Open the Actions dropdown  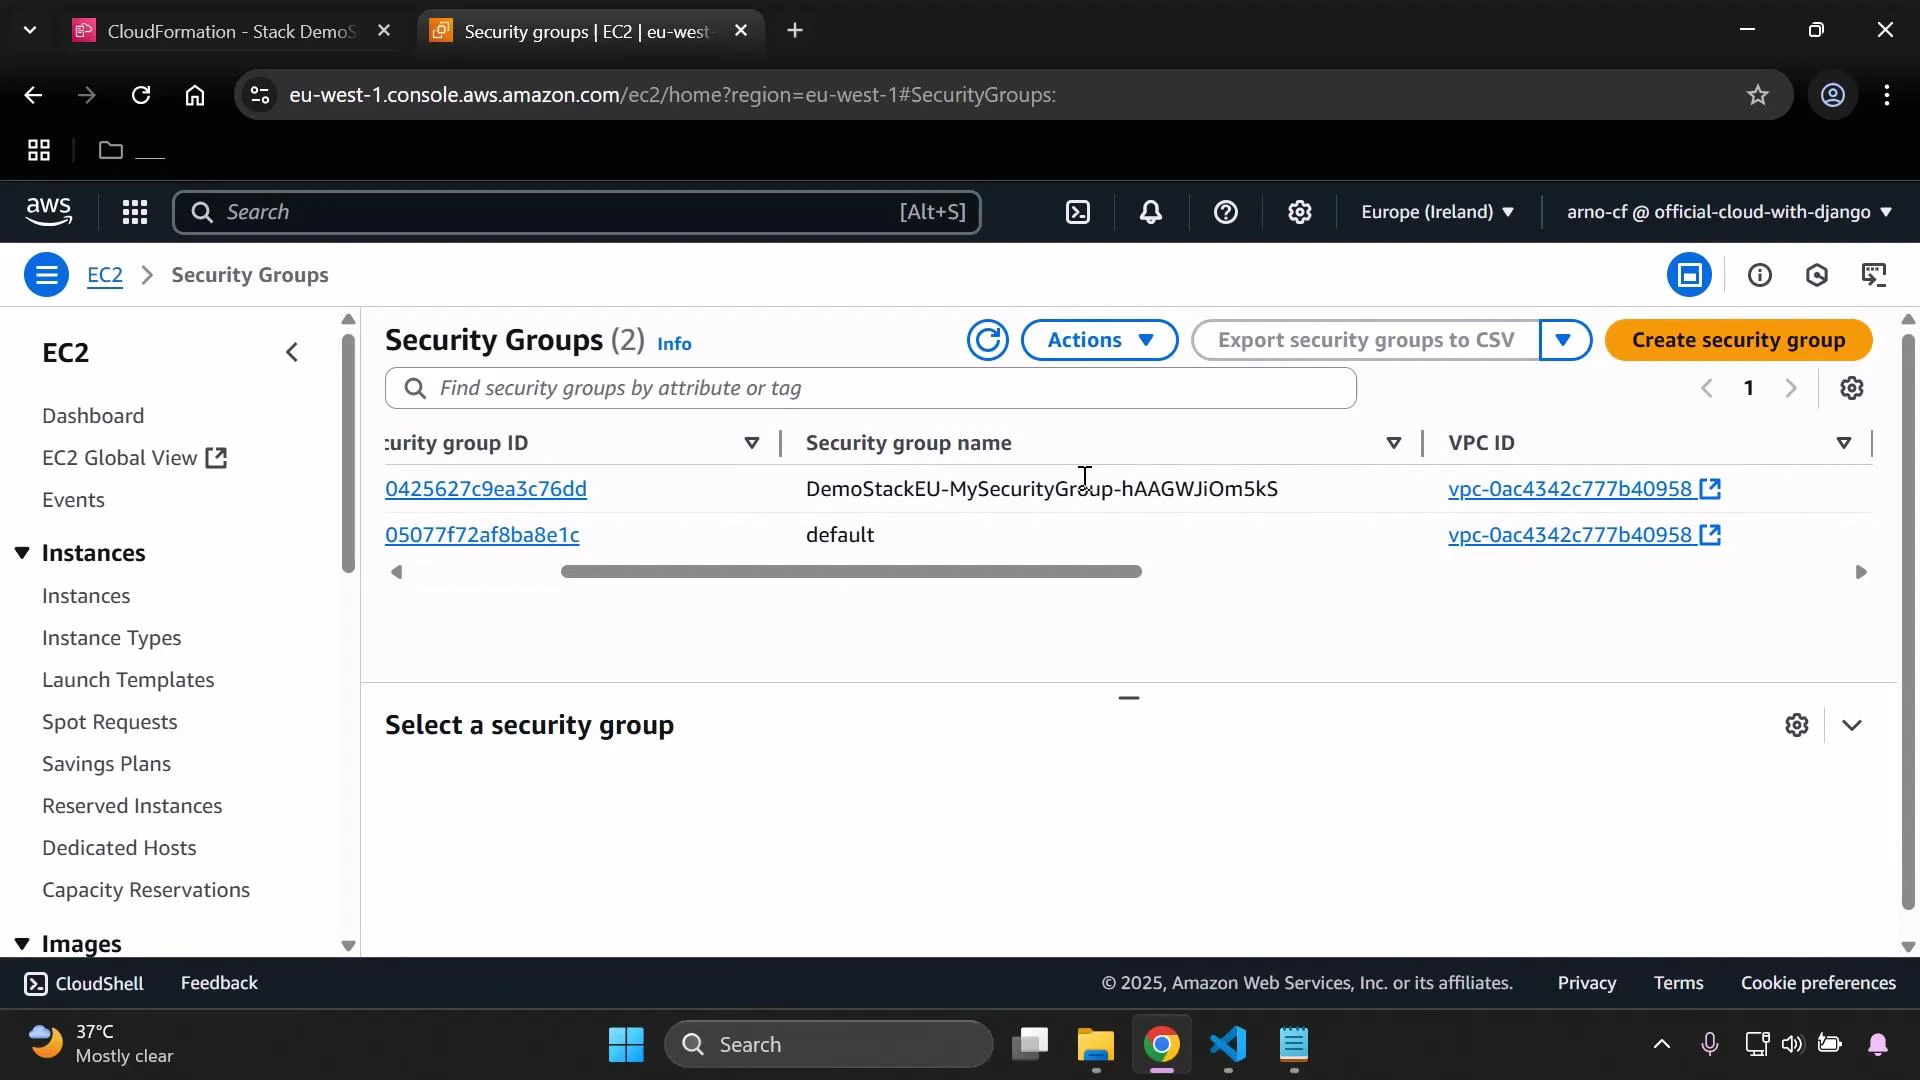(1099, 340)
